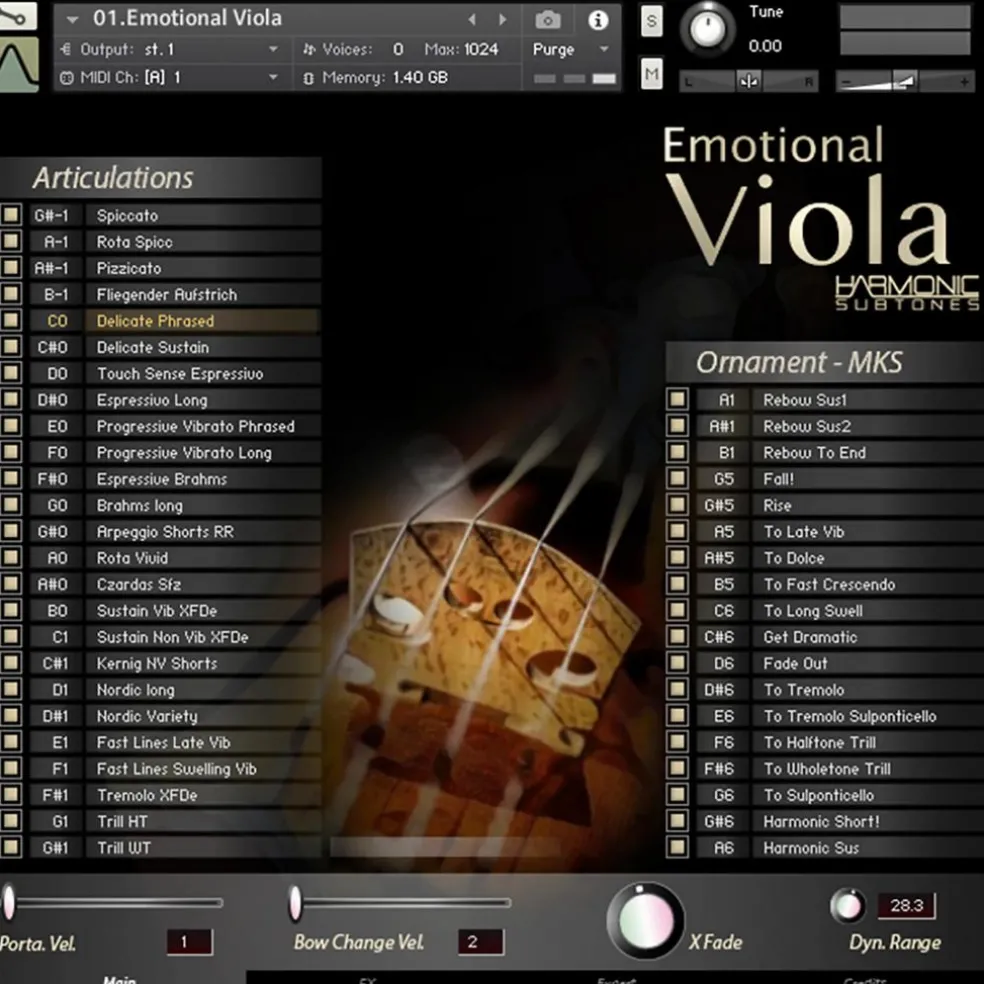
Task: Open the snapshot camera icon
Action: pyautogui.click(x=547, y=20)
